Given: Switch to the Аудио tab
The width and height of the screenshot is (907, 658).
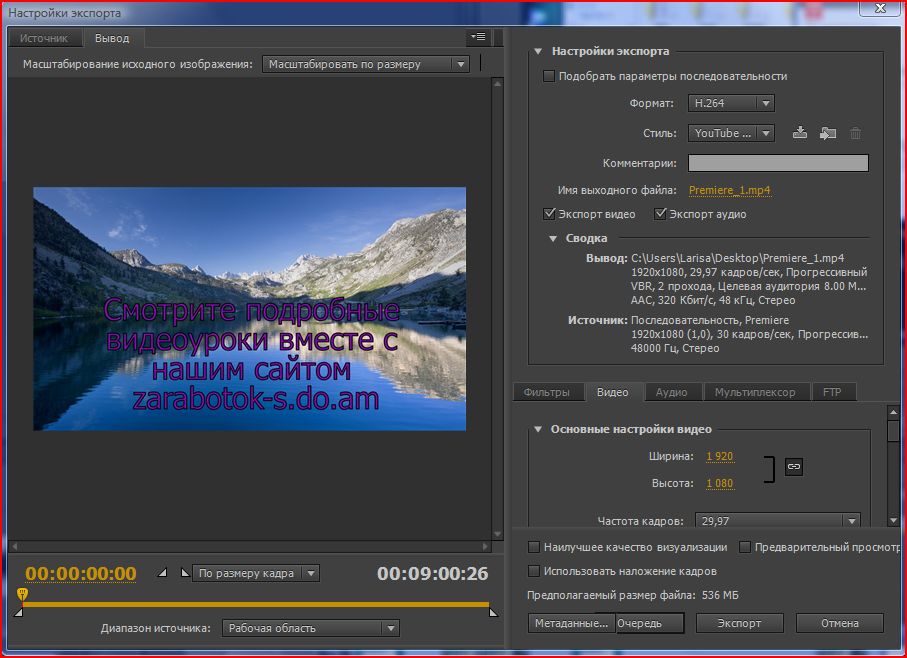Looking at the screenshot, I should click(x=671, y=392).
